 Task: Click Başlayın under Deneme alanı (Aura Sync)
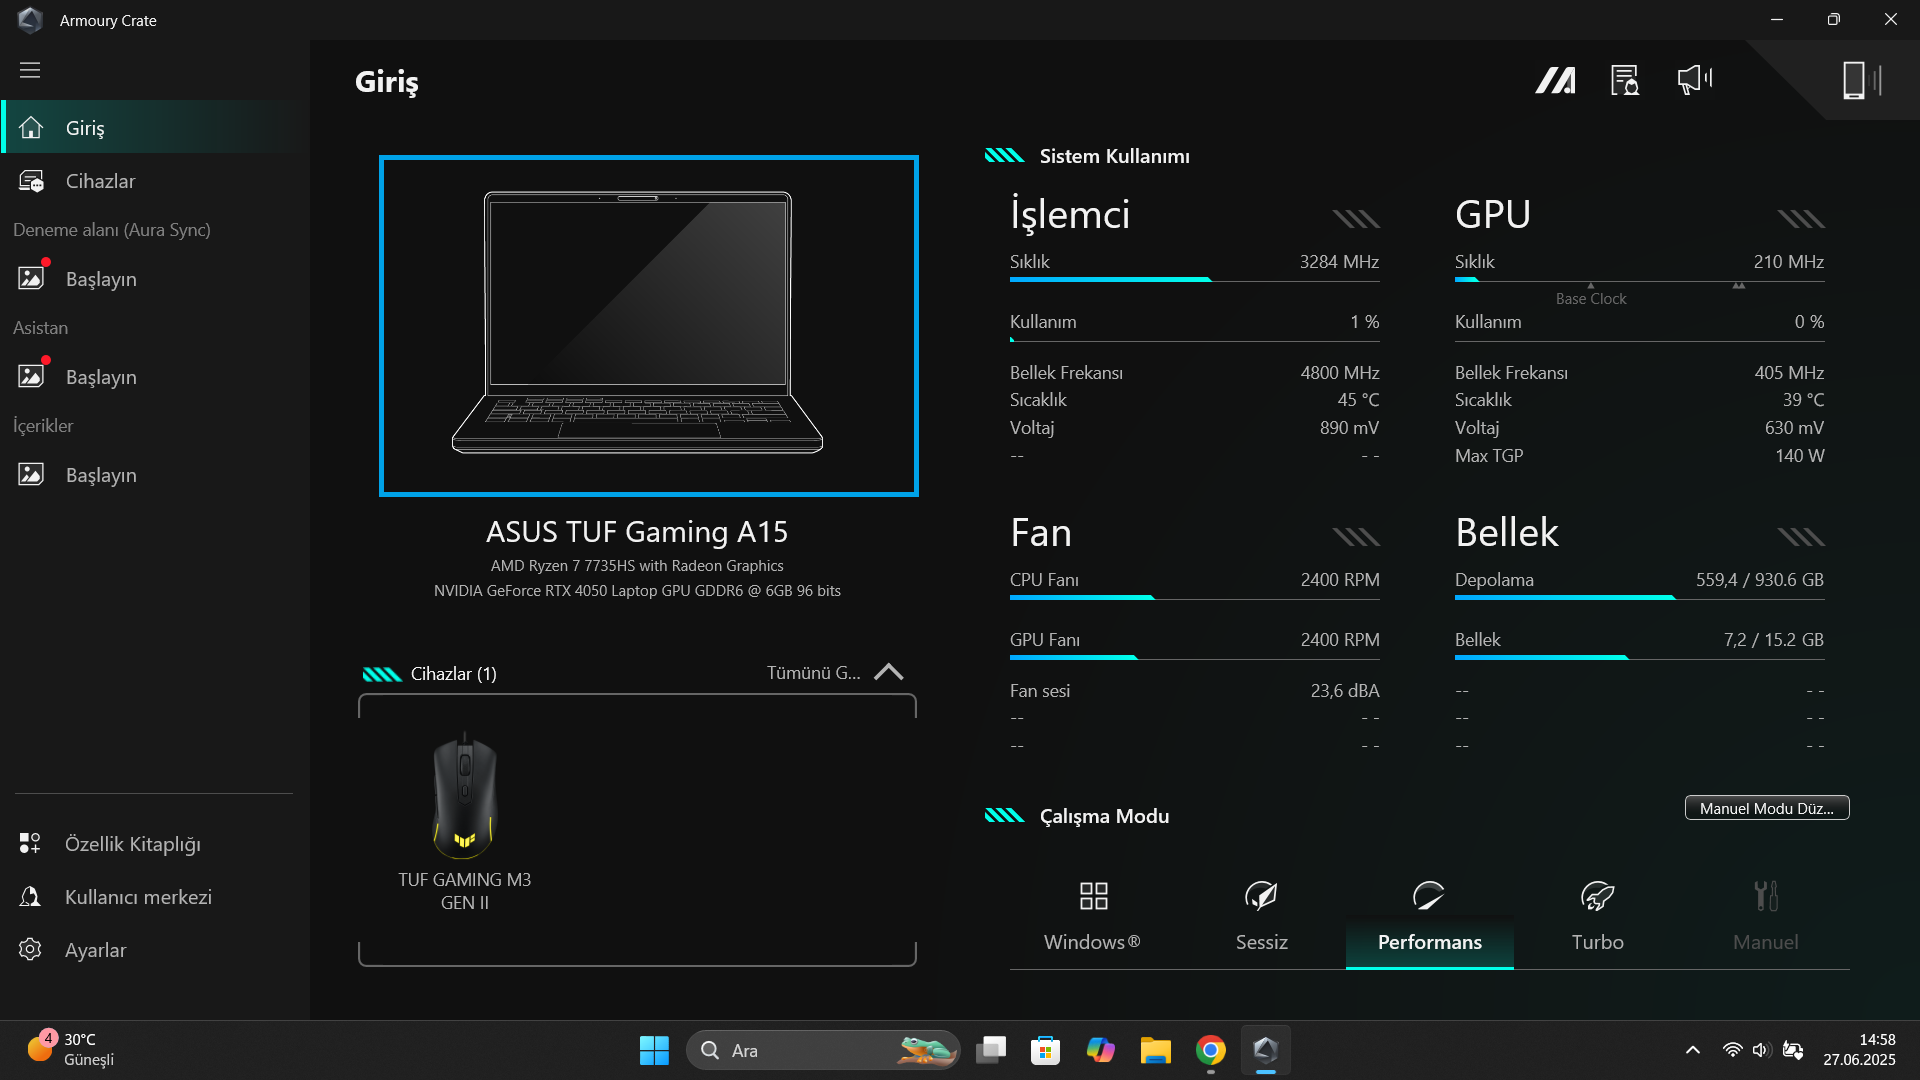(100, 279)
